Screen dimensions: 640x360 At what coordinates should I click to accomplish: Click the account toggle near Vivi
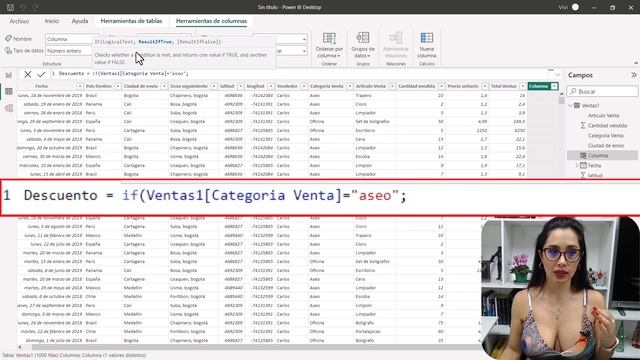(x=576, y=7)
